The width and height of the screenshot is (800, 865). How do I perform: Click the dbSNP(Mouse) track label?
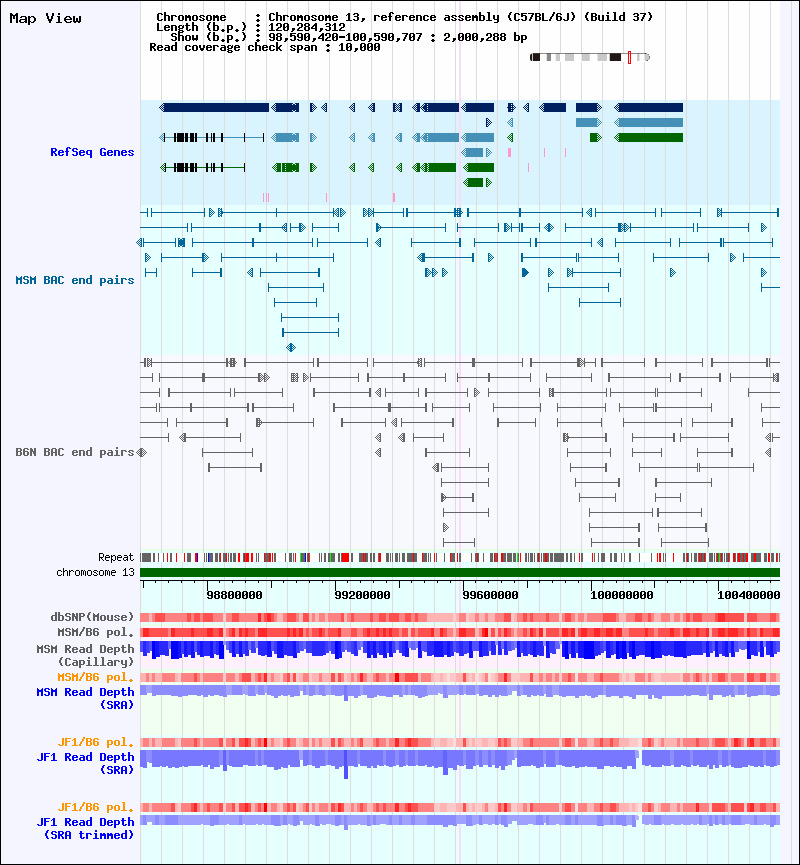point(92,617)
